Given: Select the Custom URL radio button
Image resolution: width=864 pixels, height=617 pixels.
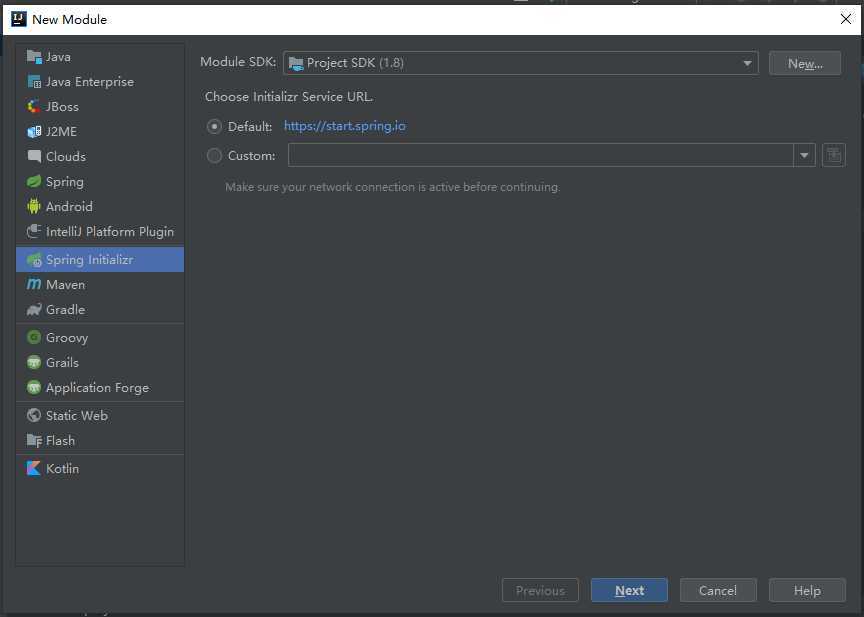Looking at the screenshot, I should 214,156.
